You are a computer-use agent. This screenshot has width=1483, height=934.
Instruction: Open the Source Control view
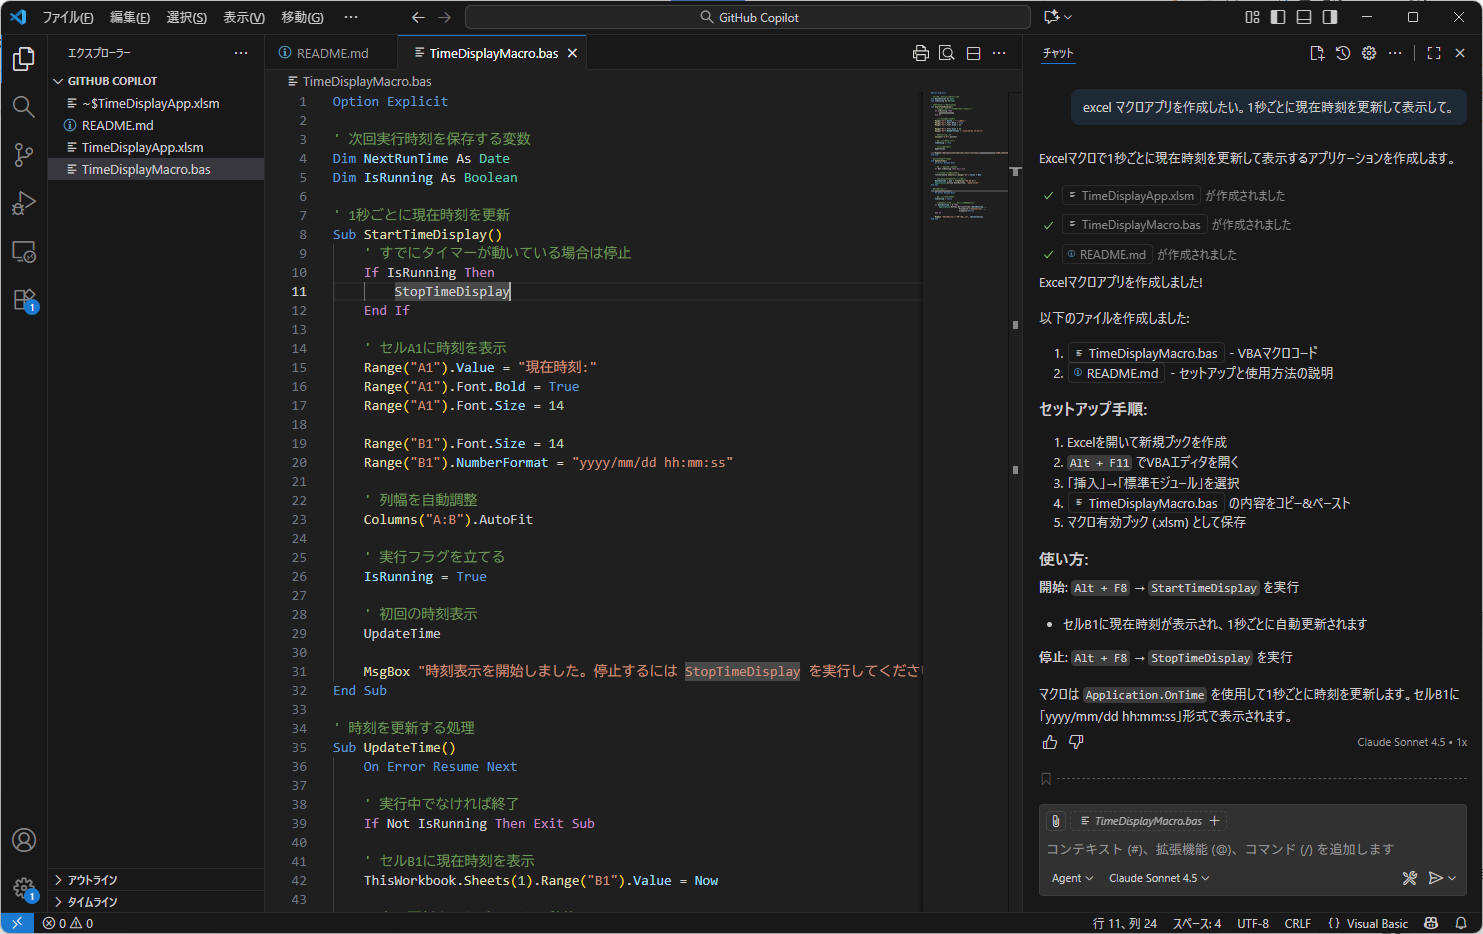click(x=23, y=155)
